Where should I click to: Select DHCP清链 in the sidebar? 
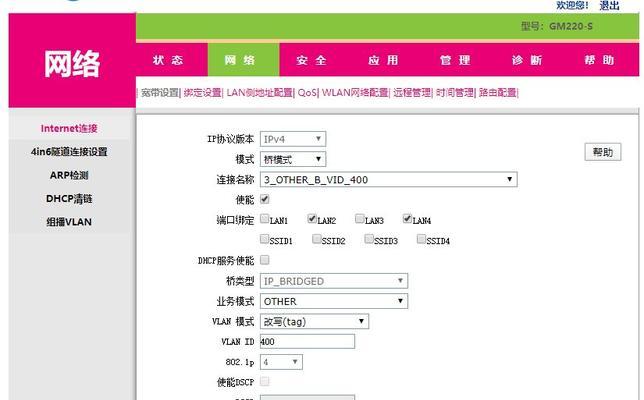pyautogui.click(x=69, y=199)
